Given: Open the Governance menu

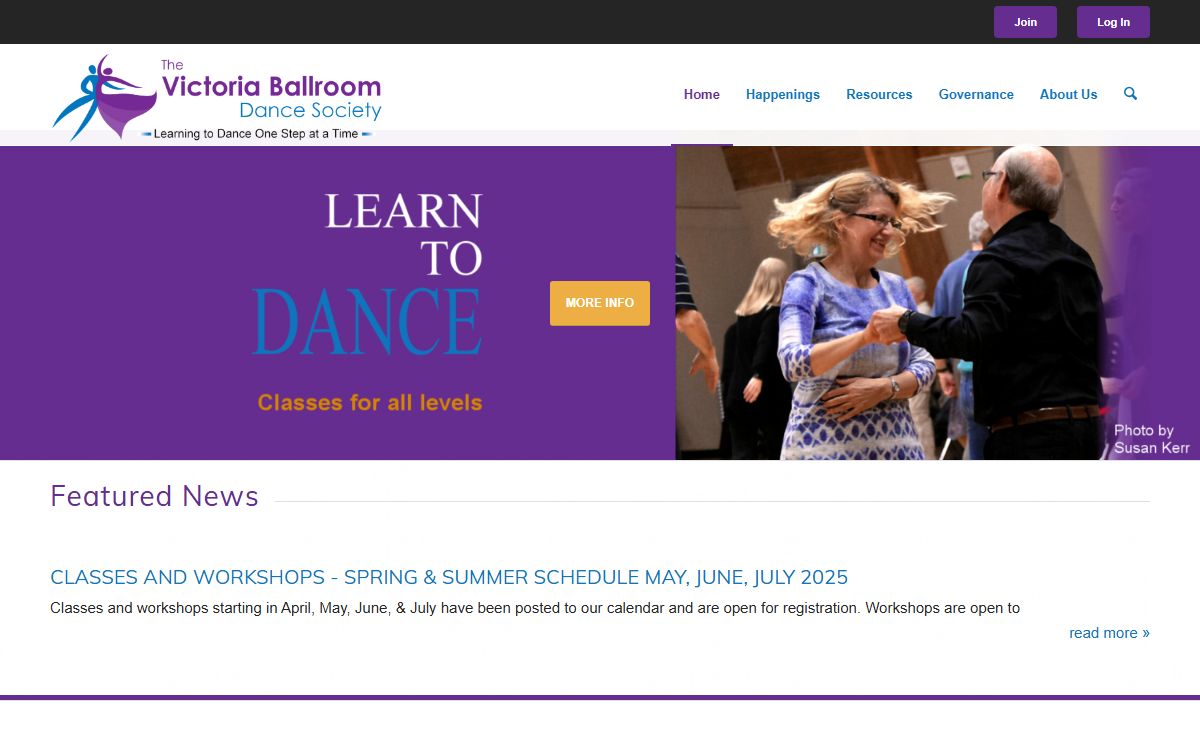Looking at the screenshot, I should 976,94.
